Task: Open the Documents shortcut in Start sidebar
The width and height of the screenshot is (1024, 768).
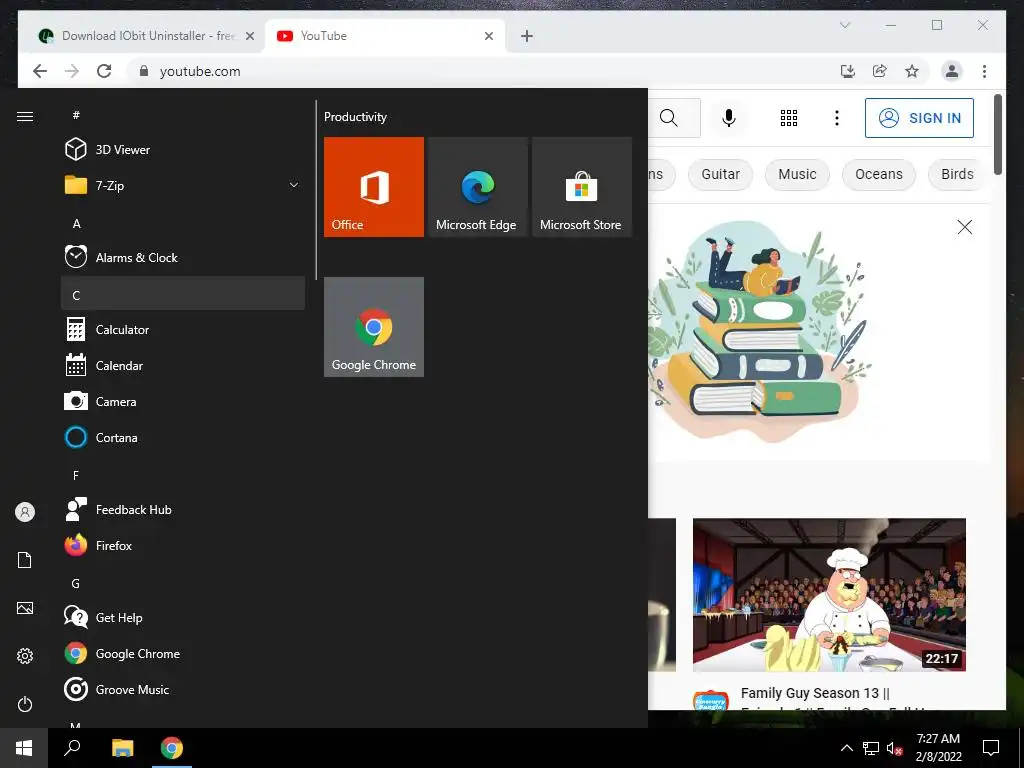Action: tap(25, 560)
